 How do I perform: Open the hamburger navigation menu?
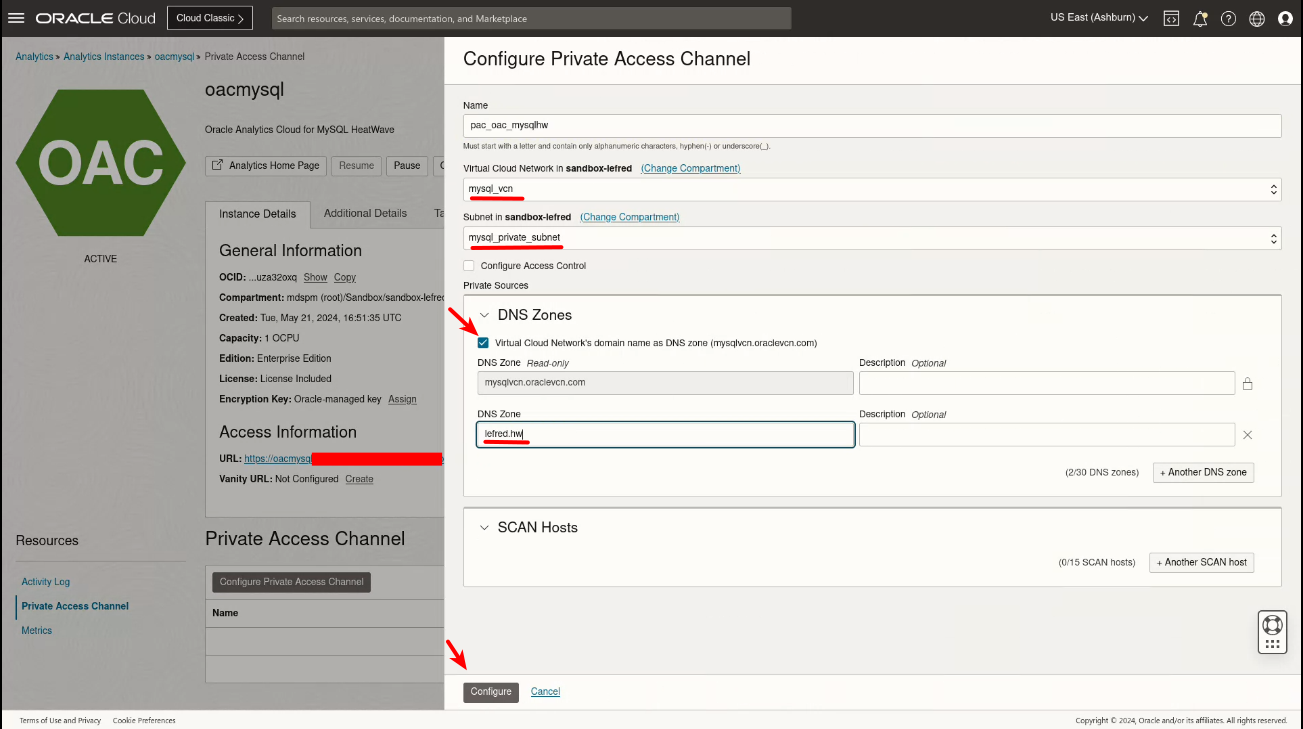tap(16, 18)
